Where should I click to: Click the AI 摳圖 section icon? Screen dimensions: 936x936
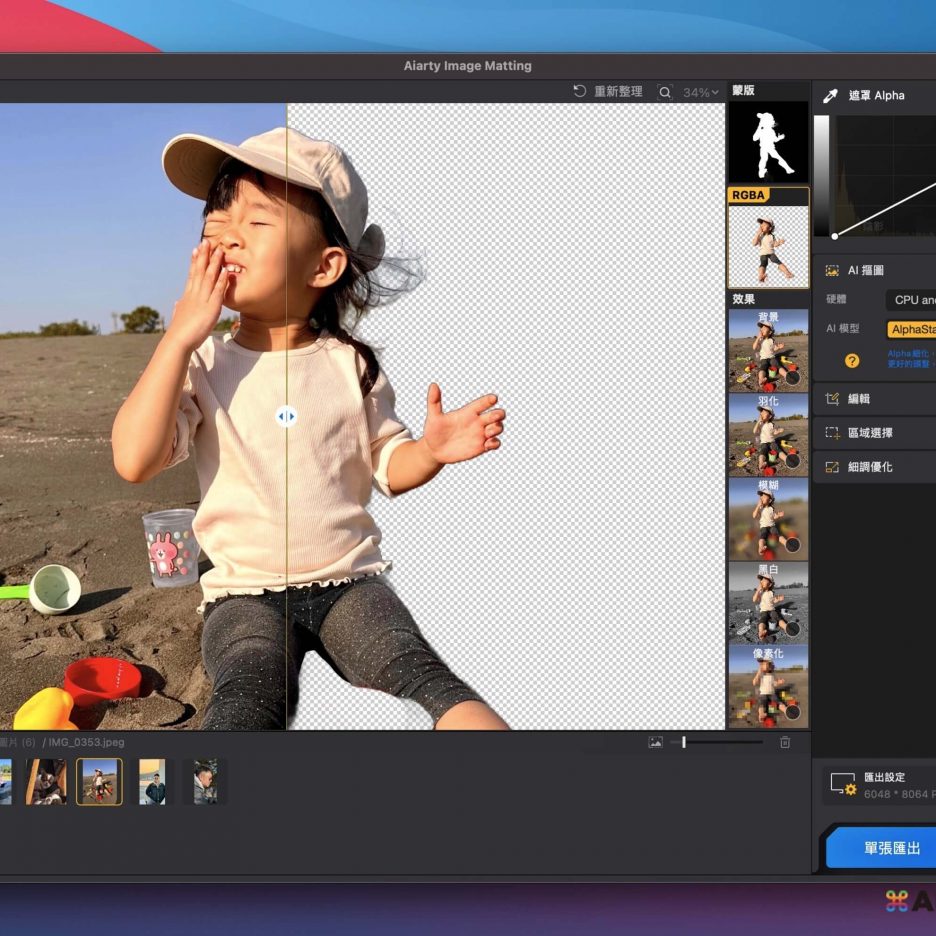(832, 270)
